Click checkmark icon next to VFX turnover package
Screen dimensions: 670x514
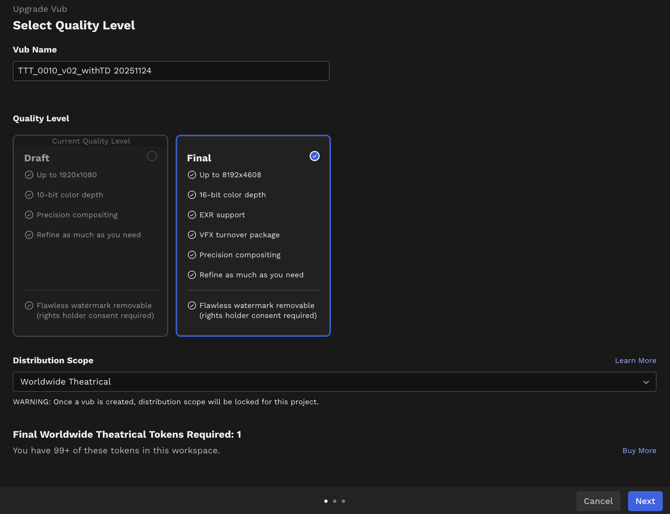click(x=192, y=235)
